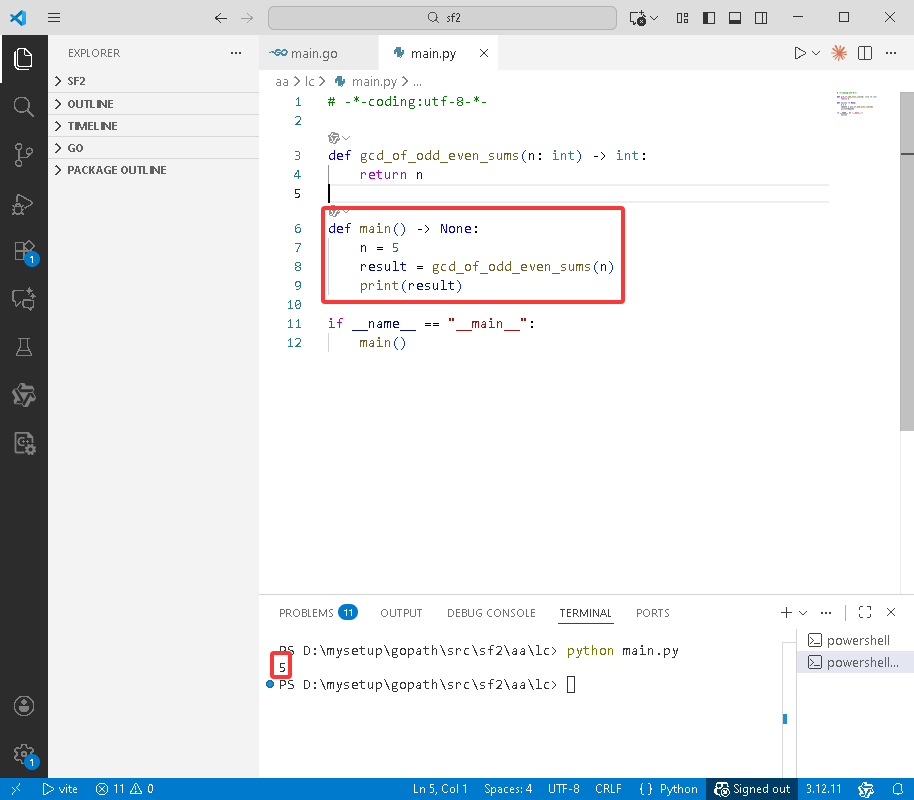Screen dimensions: 914x800
Task: Click Ln 5, Col 1 position indicator
Action: coord(440,789)
